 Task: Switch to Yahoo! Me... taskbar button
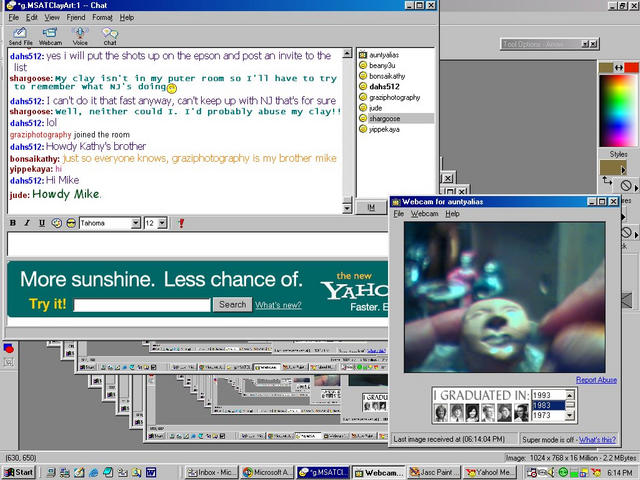[x=490, y=472]
